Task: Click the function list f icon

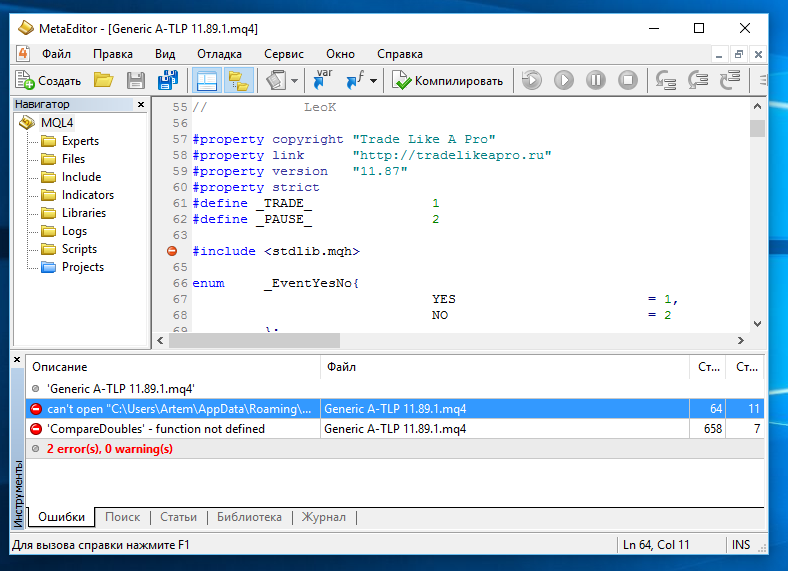Action: 356,79
